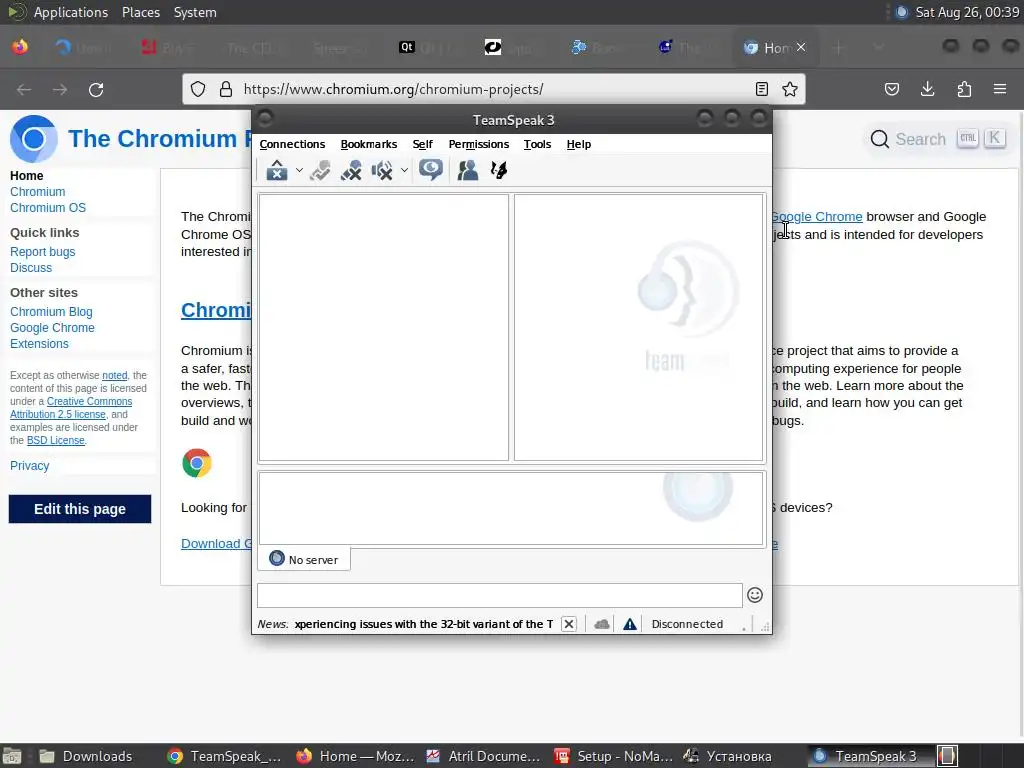Screen dimensions: 1024x768
Task: Click the cloud sync status icon
Action: (601, 624)
